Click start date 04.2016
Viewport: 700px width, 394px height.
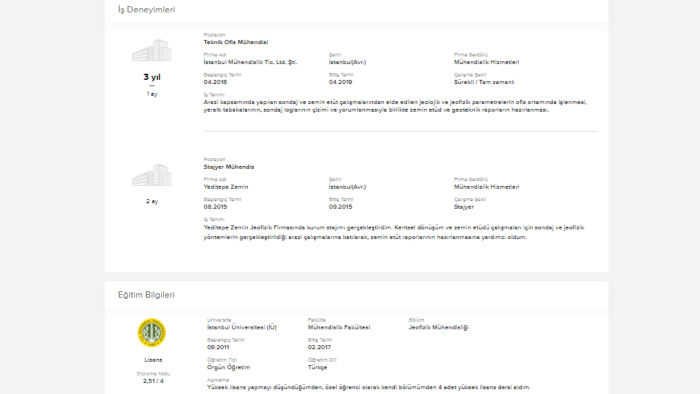(x=215, y=82)
